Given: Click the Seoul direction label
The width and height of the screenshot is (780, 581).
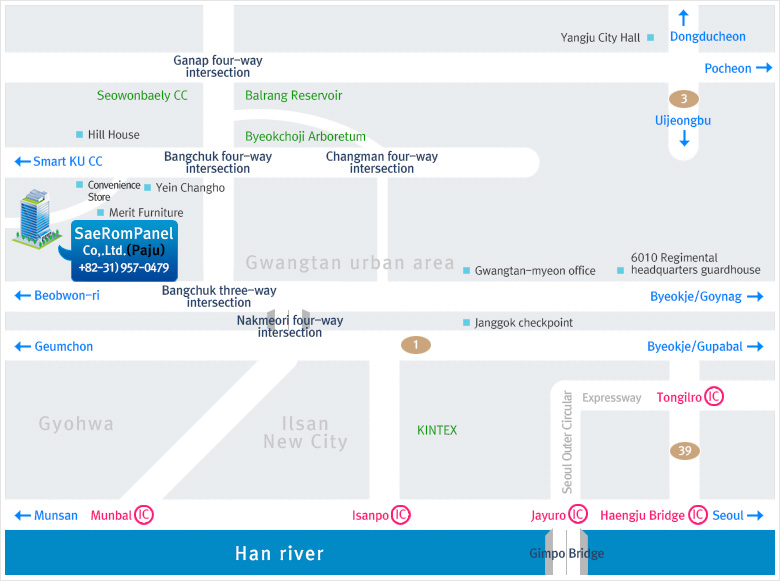Looking at the screenshot, I should [728, 515].
